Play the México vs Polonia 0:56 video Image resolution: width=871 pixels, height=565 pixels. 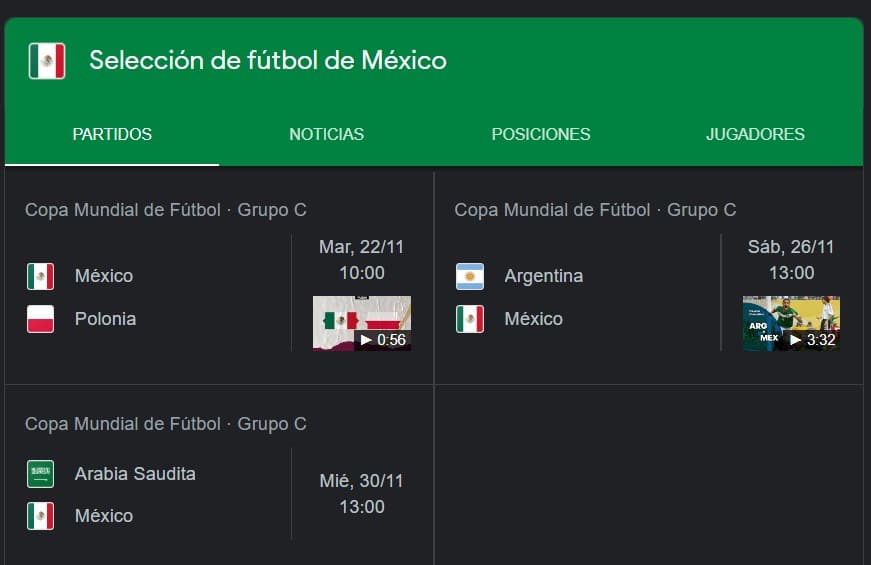point(362,323)
